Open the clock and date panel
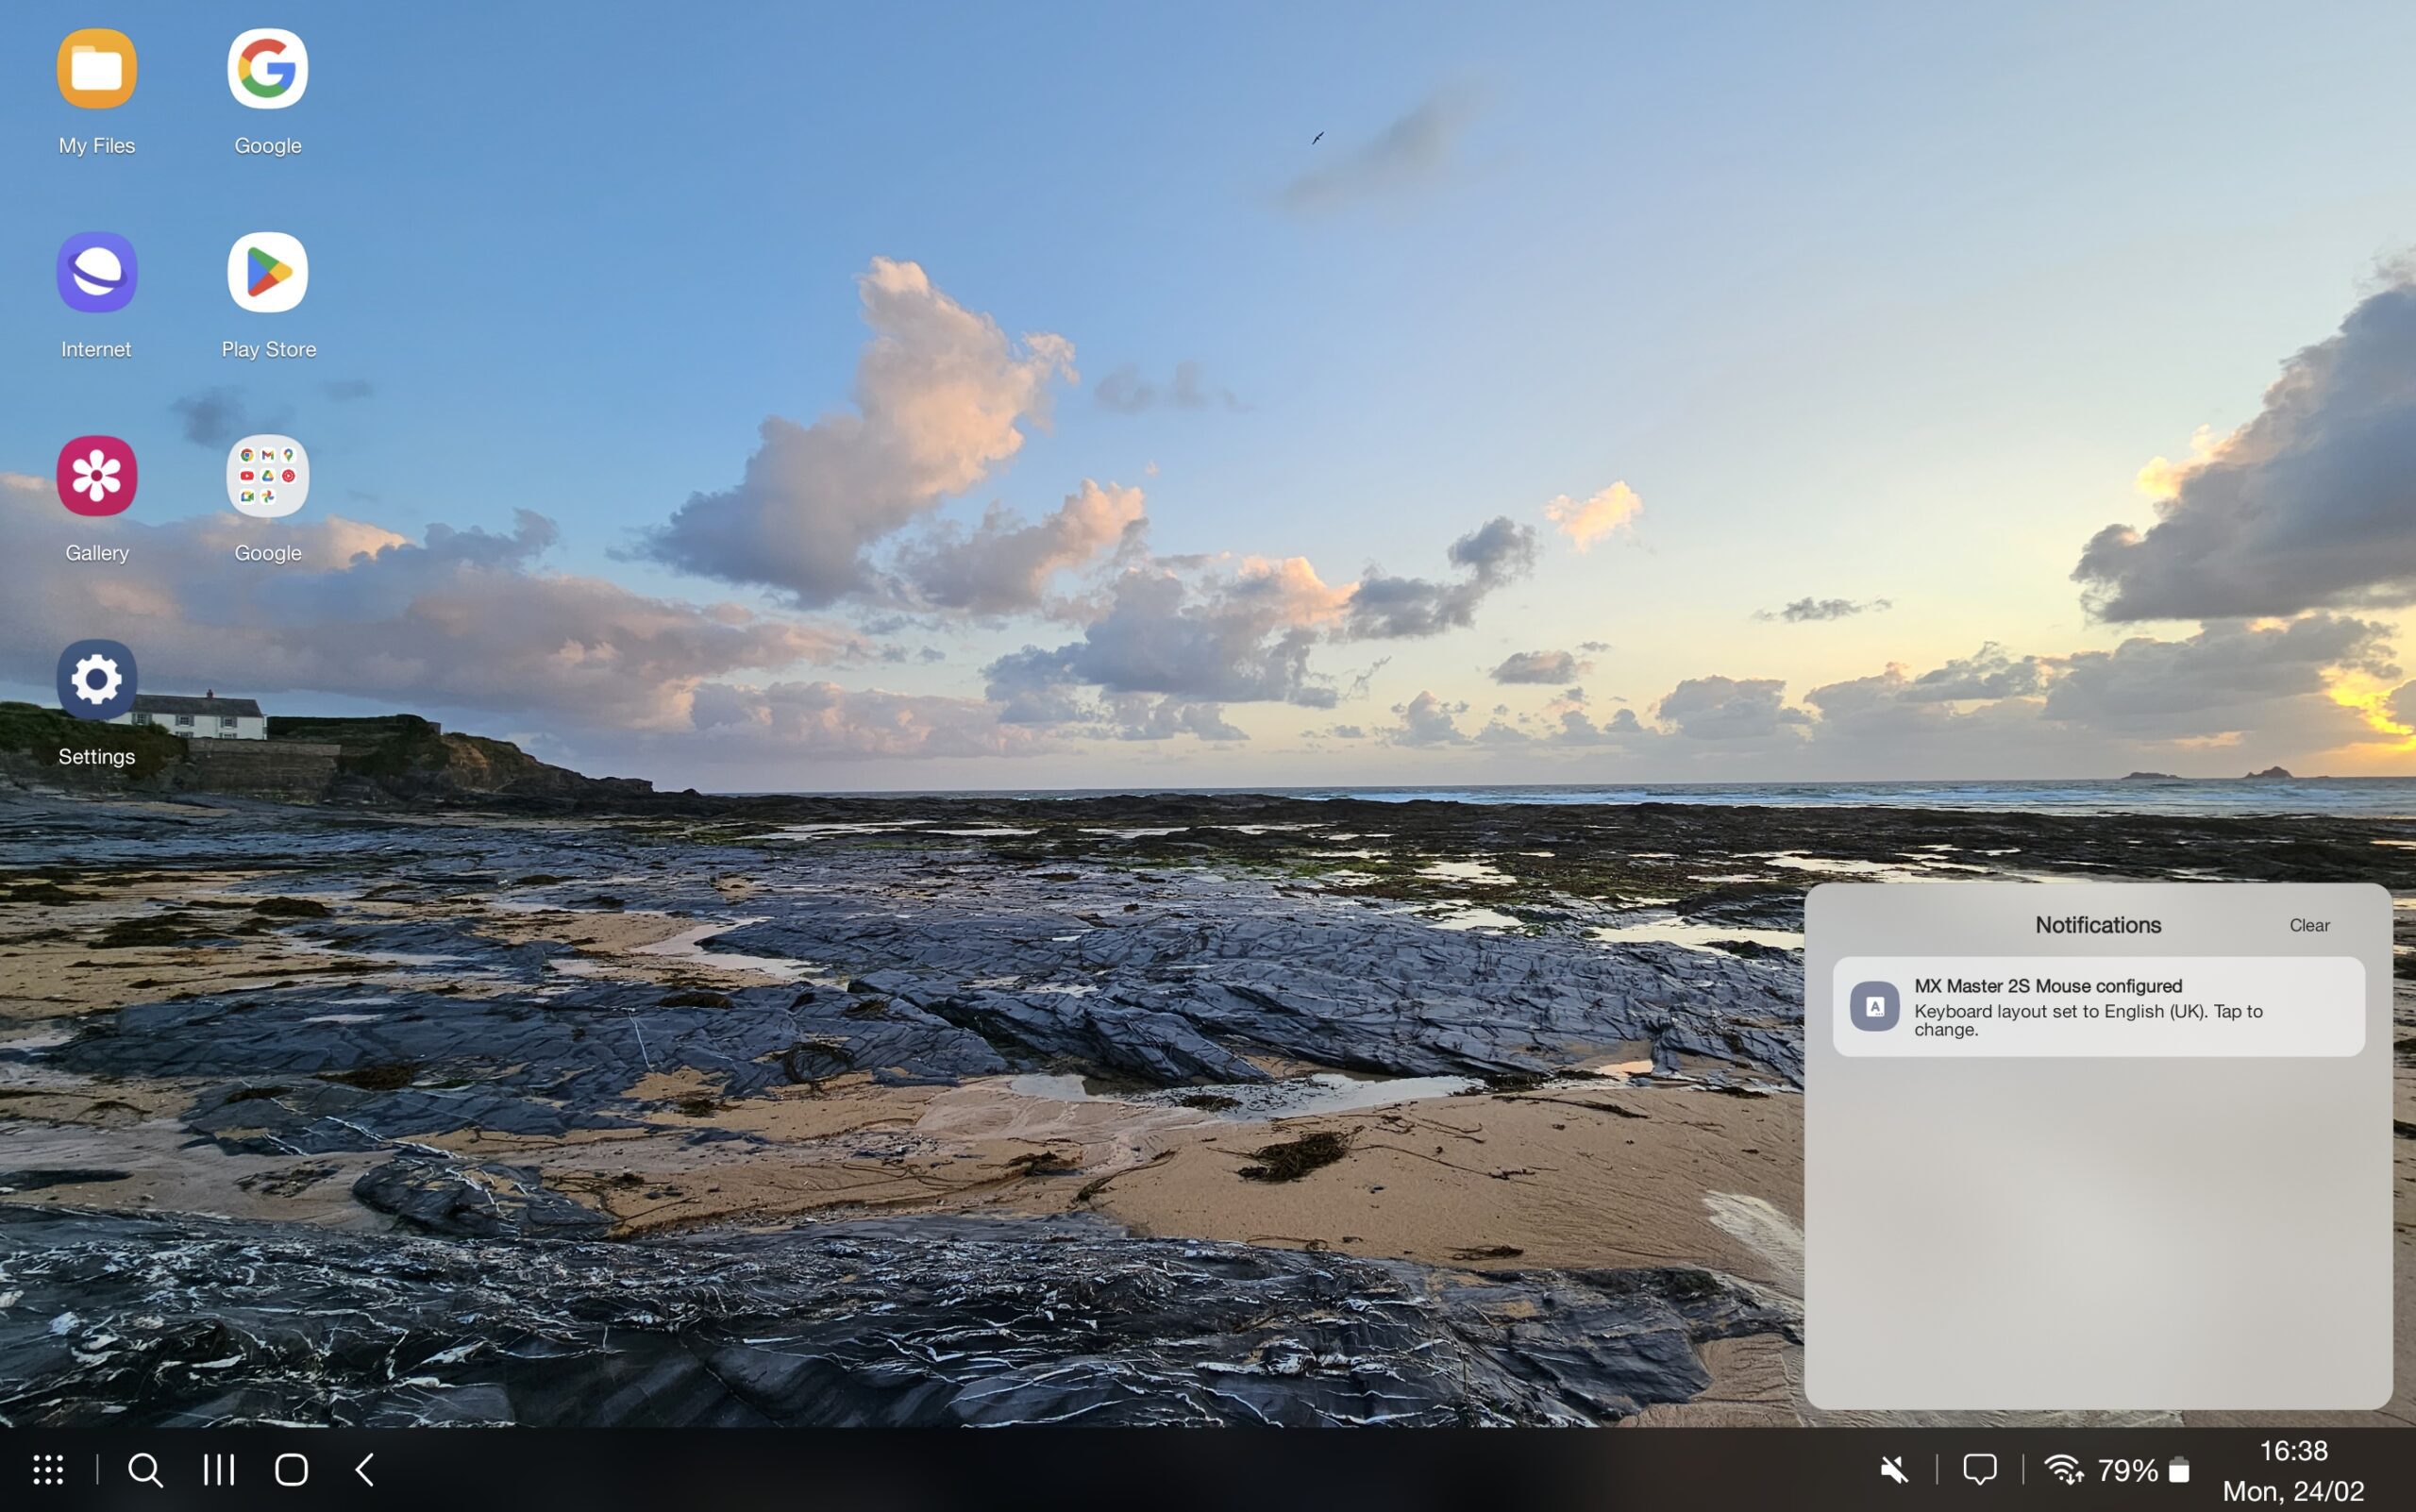The image size is (2416, 1512). coord(2293,1470)
